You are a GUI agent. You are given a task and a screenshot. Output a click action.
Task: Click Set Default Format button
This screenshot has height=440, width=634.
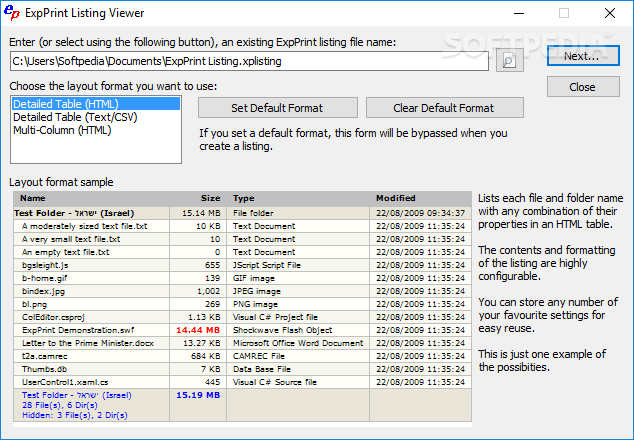(x=278, y=108)
